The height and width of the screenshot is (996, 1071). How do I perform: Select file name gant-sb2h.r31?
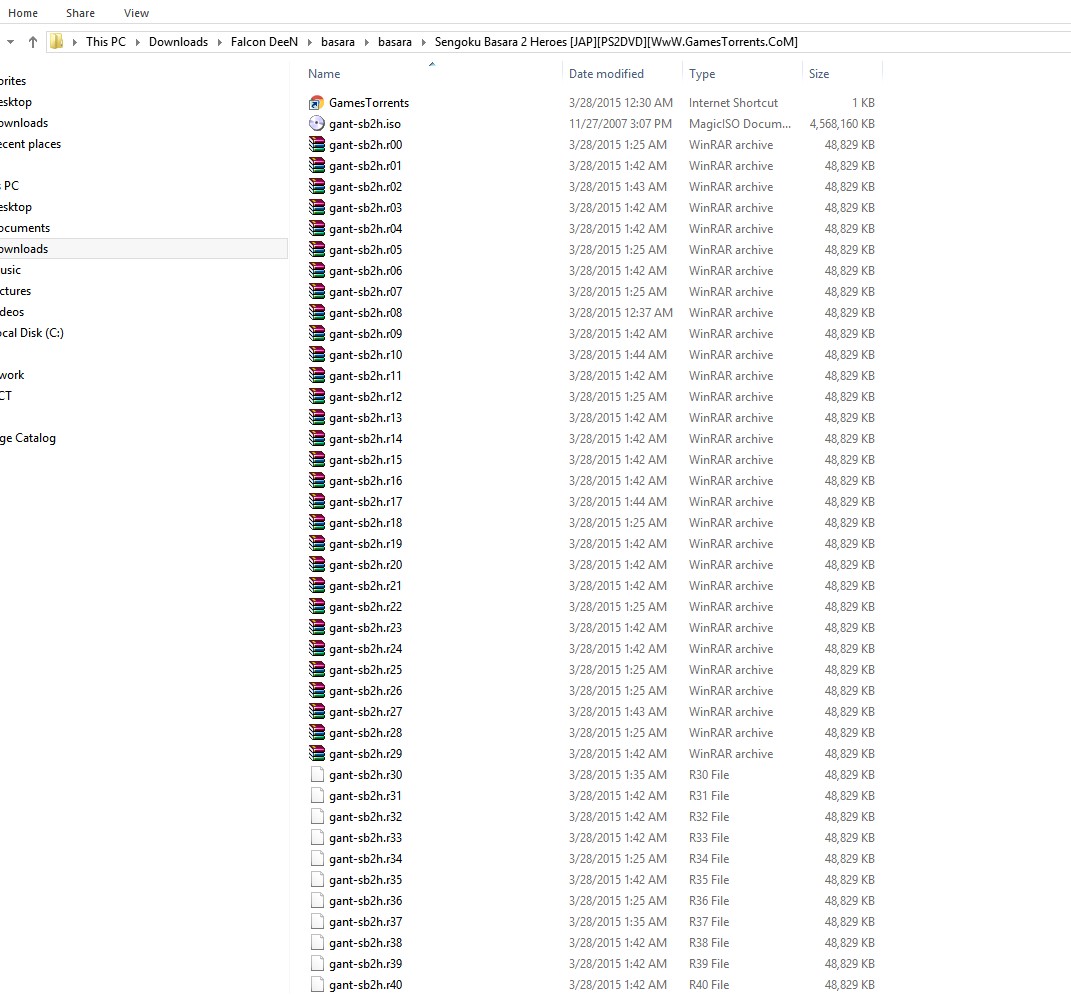pyautogui.click(x=365, y=796)
